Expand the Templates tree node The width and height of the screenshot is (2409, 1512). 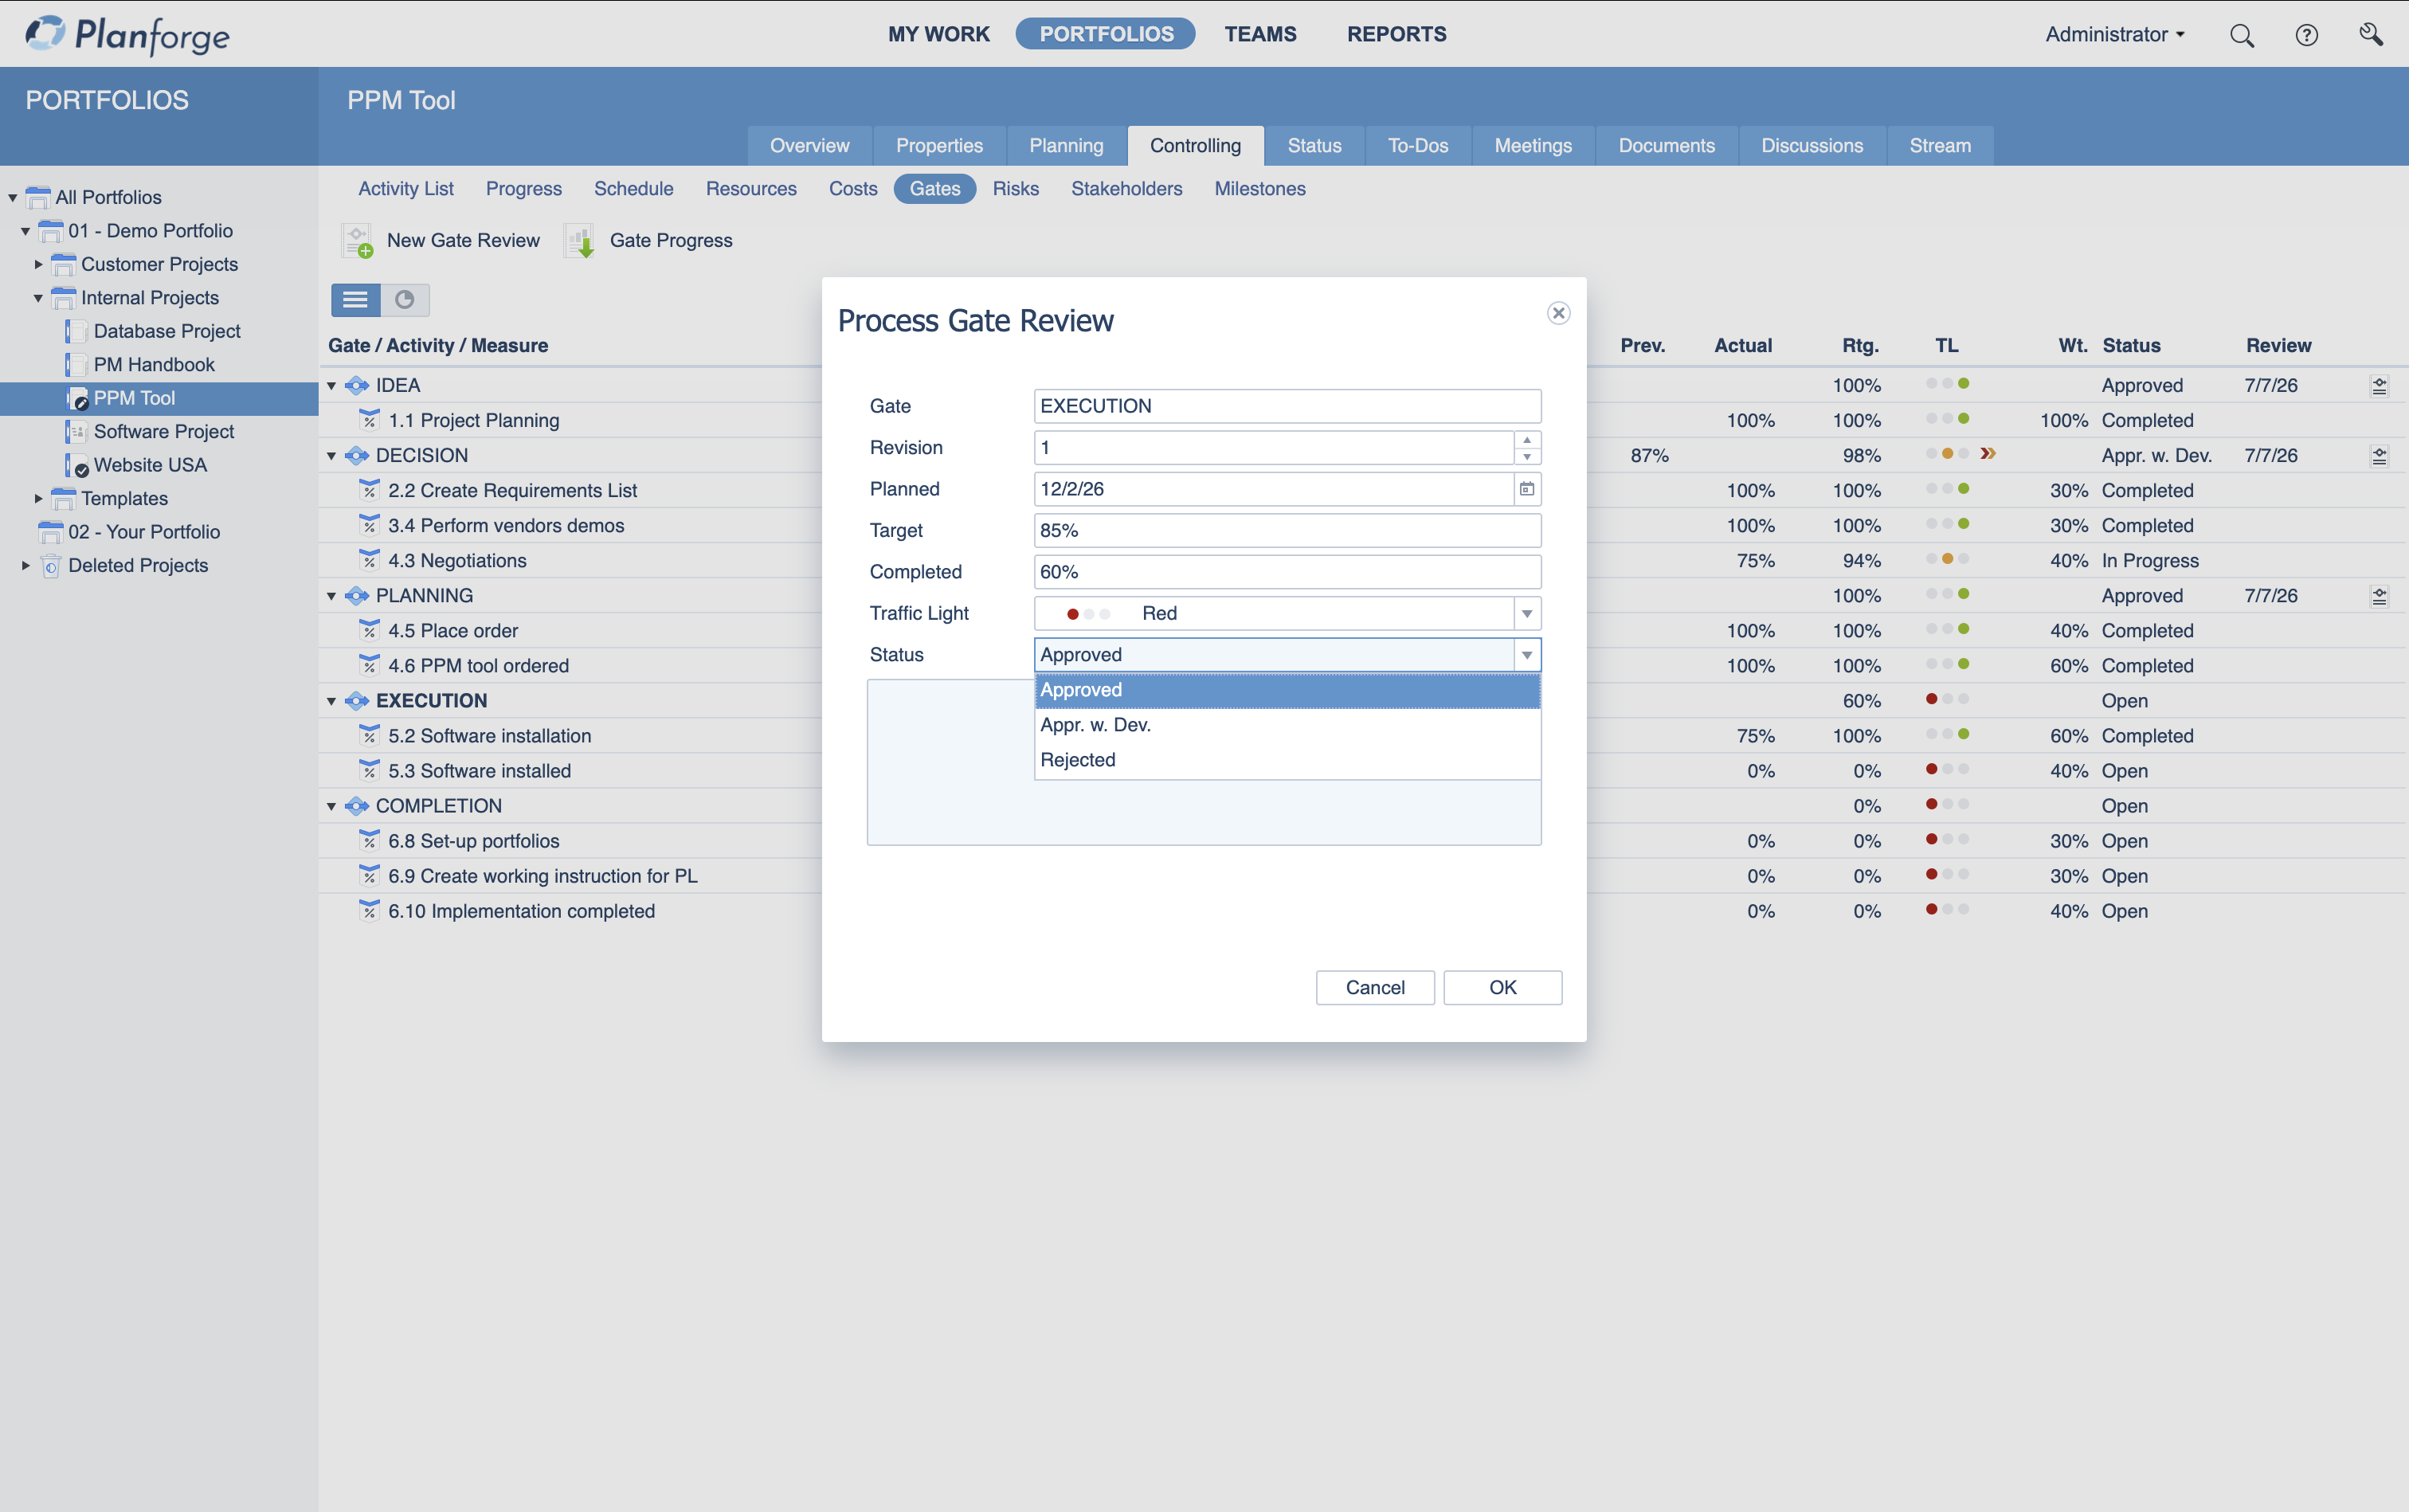tap(39, 498)
